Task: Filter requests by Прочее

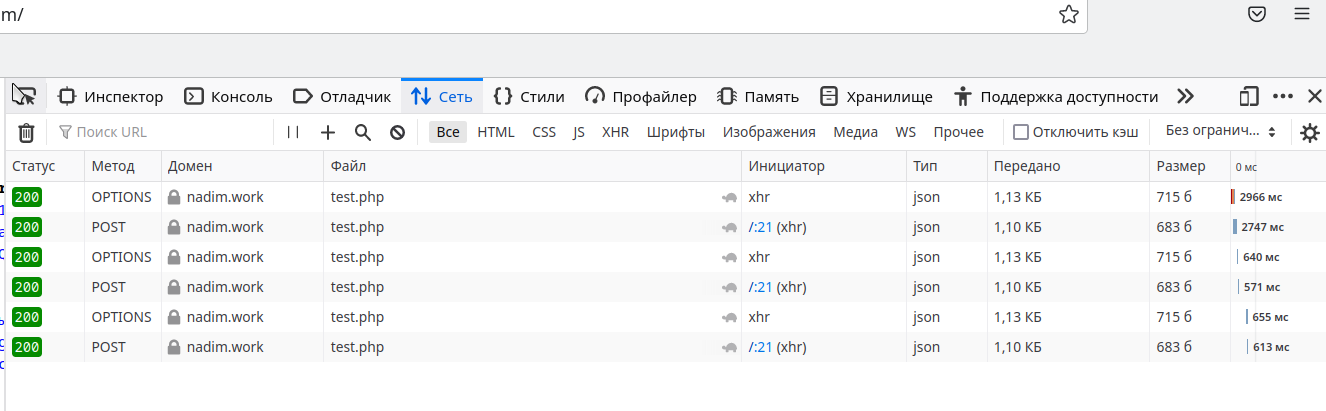Action: pos(959,132)
